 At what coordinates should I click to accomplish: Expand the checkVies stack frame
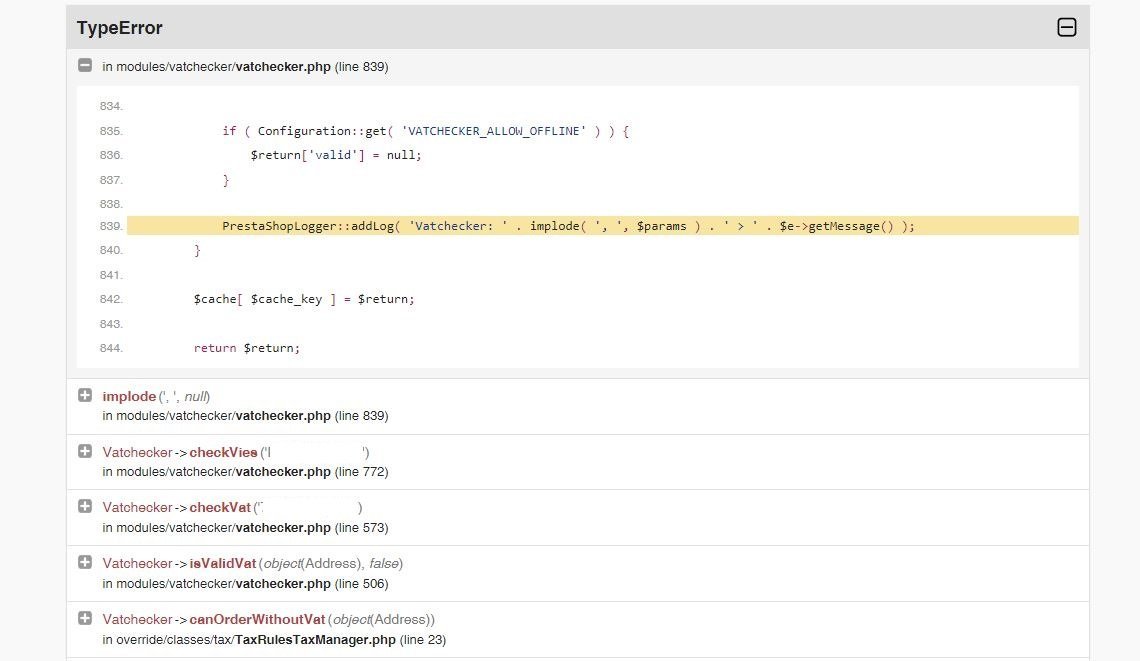click(85, 452)
